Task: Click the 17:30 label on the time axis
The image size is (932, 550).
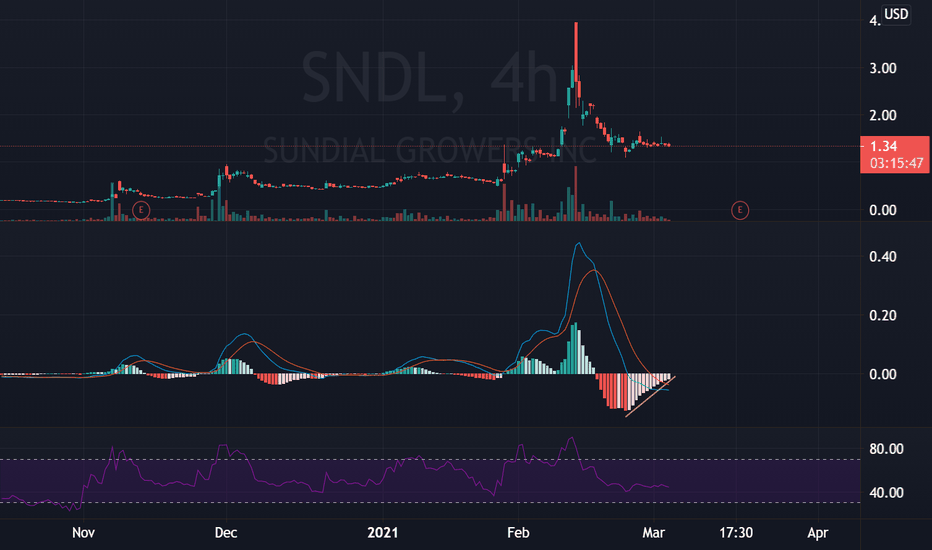Action: [736, 532]
